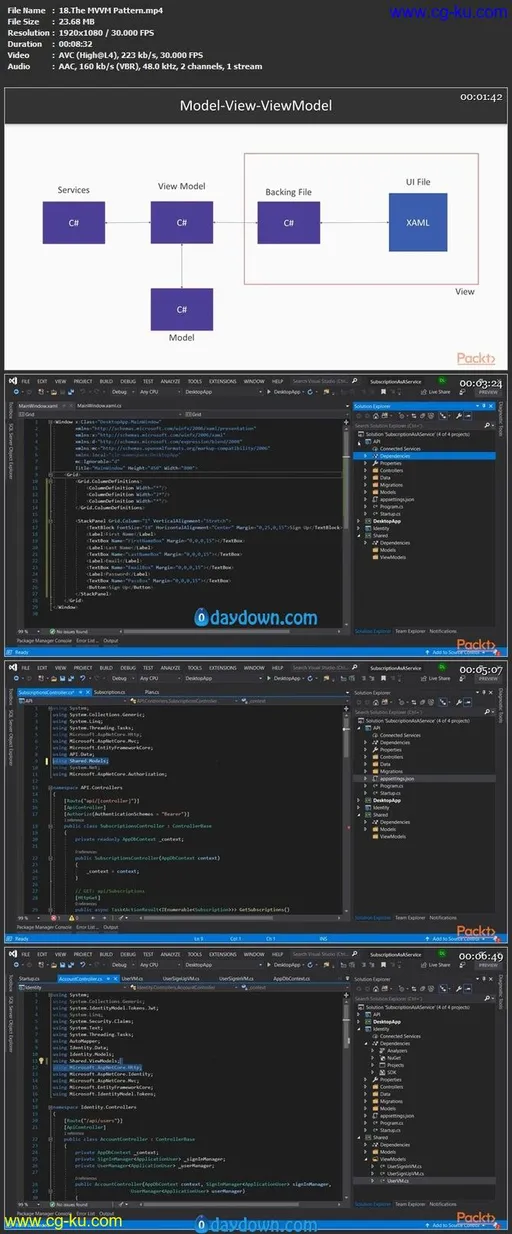Expand DesktopApp project in 00:05:07 frame

click(360, 799)
